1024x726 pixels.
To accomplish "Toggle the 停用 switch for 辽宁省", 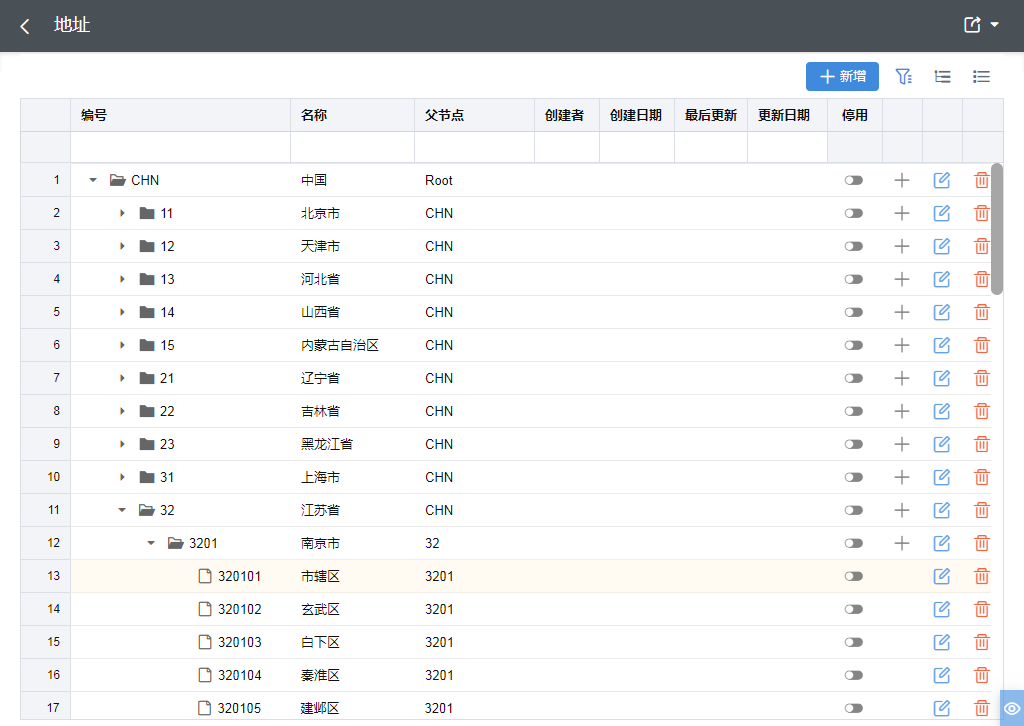I will tap(854, 378).
